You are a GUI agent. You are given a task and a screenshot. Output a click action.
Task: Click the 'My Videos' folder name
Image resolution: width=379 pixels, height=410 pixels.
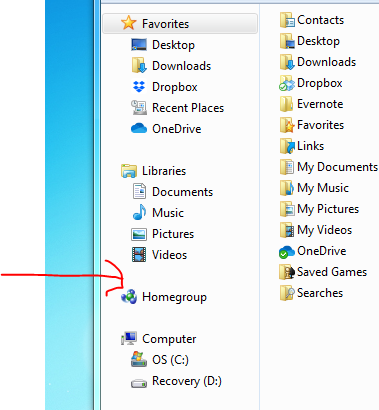coord(324,230)
